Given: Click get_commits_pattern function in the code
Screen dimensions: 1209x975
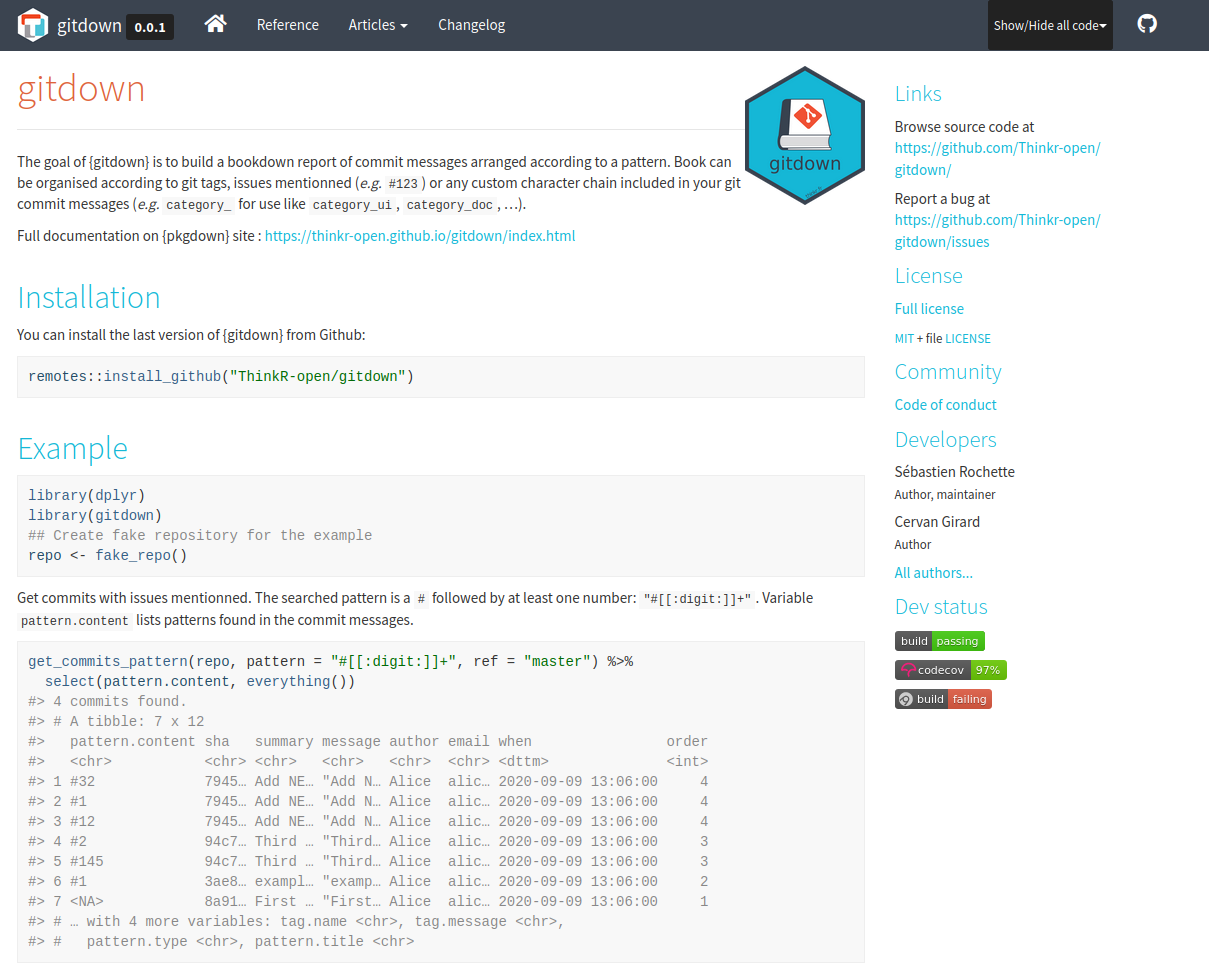Looking at the screenshot, I should click(x=108, y=662).
